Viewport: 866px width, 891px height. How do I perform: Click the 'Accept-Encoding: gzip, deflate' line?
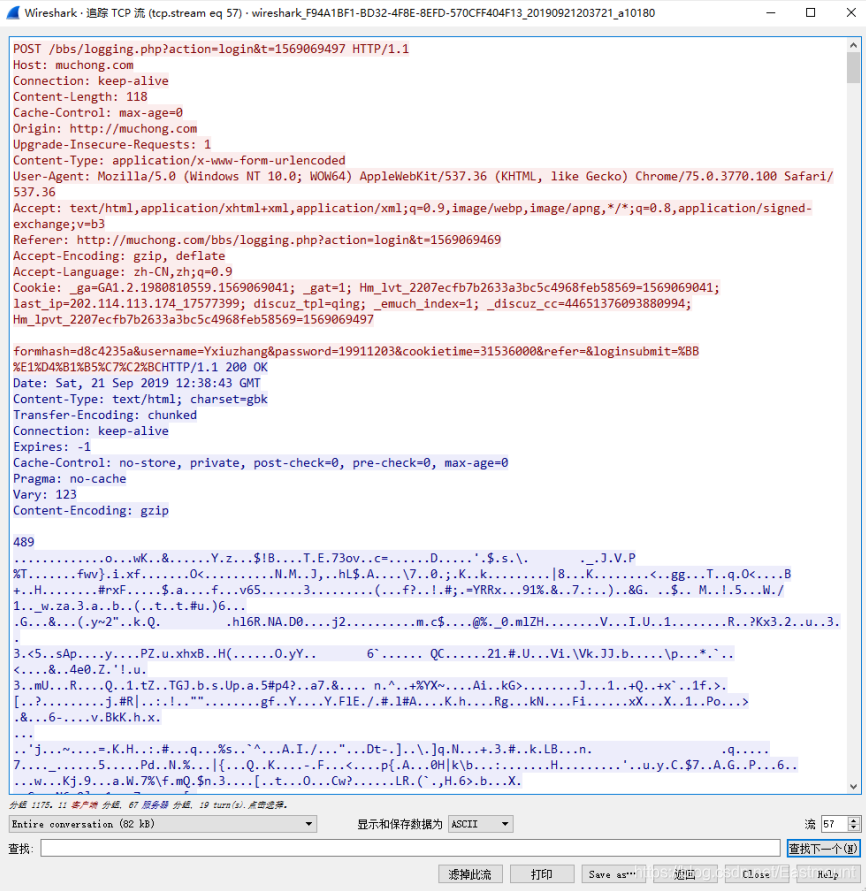pos(119,256)
